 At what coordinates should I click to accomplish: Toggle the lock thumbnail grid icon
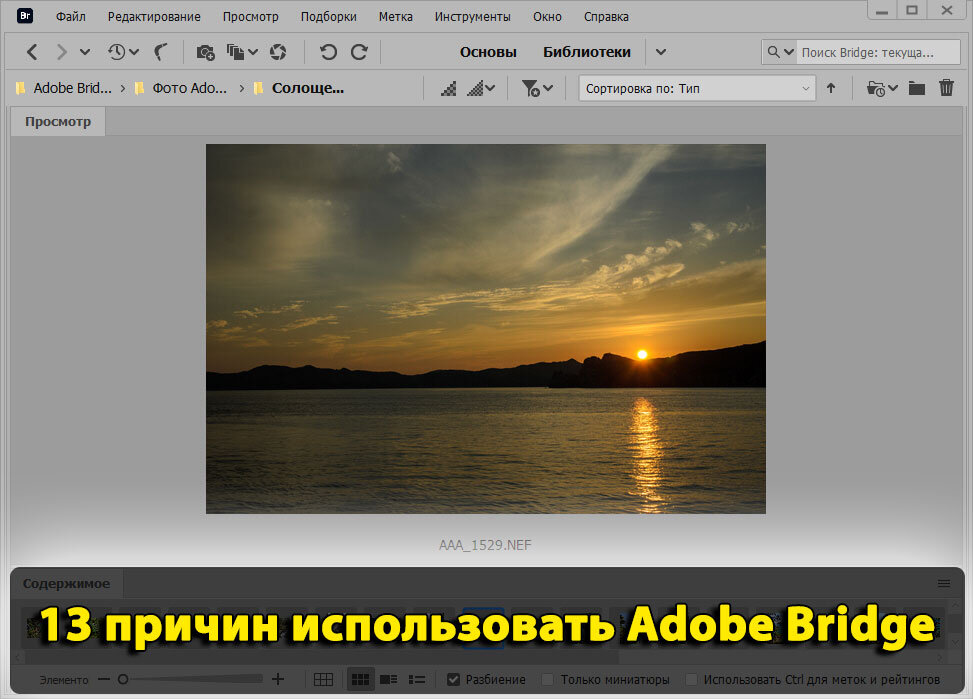(x=323, y=680)
